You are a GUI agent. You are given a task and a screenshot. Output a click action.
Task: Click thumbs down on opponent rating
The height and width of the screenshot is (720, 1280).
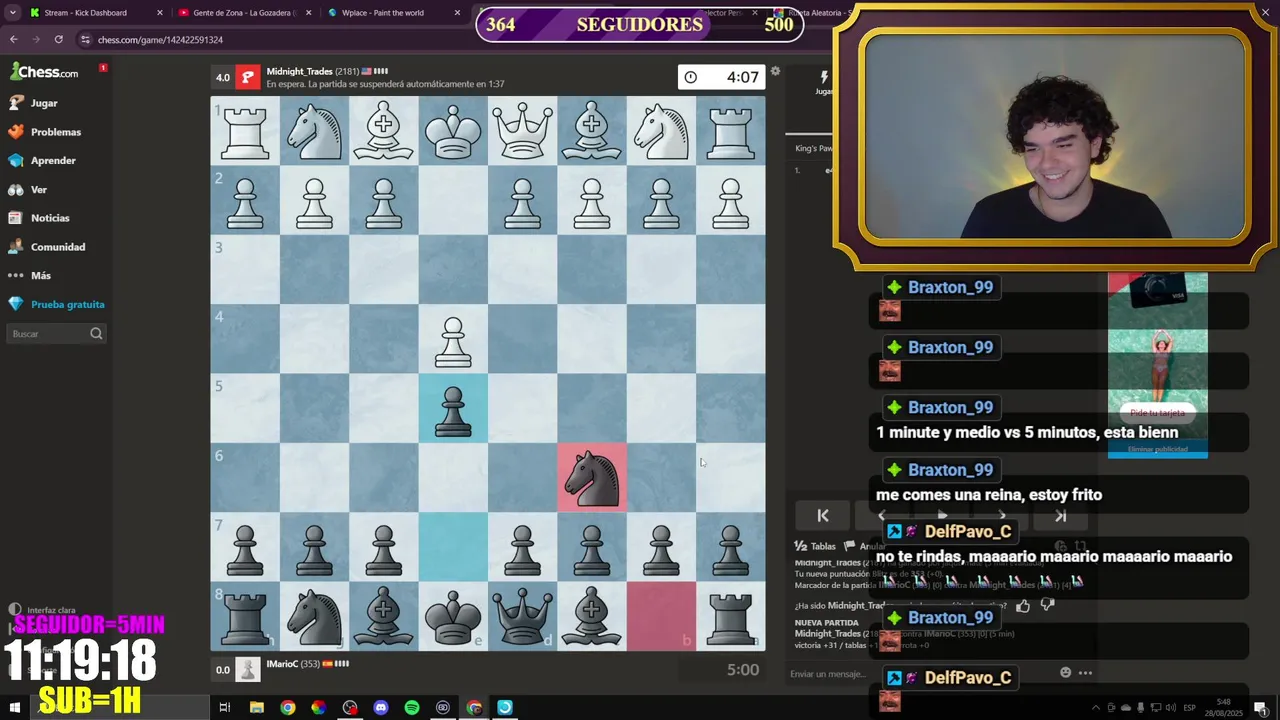1047,605
